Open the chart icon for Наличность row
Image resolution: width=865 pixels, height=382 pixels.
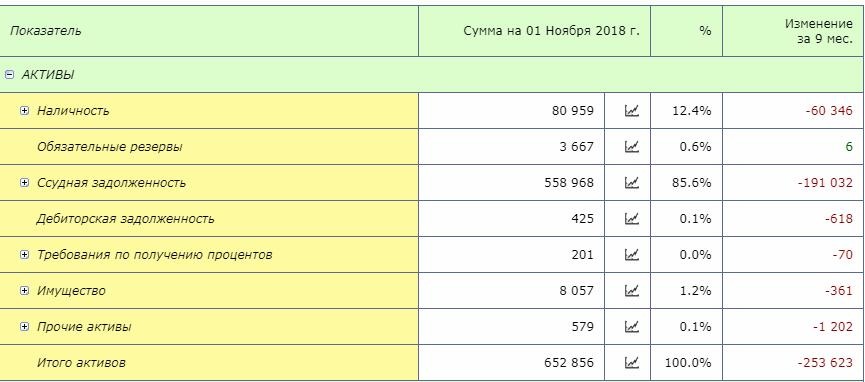pos(631,111)
